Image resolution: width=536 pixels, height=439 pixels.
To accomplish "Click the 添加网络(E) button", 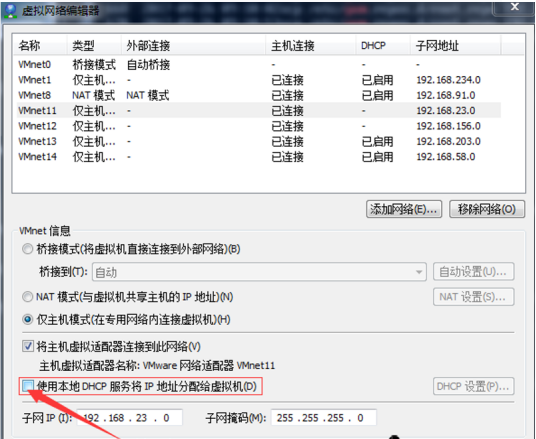I will pyautogui.click(x=404, y=209).
